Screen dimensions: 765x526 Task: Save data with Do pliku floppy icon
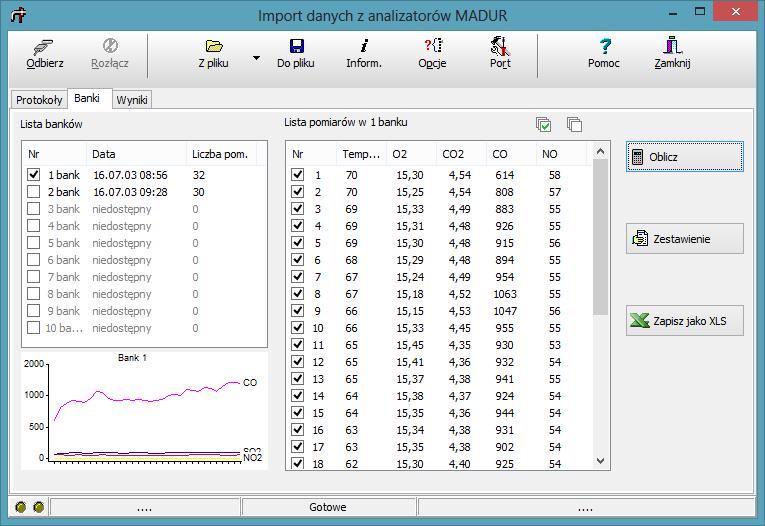(296, 46)
